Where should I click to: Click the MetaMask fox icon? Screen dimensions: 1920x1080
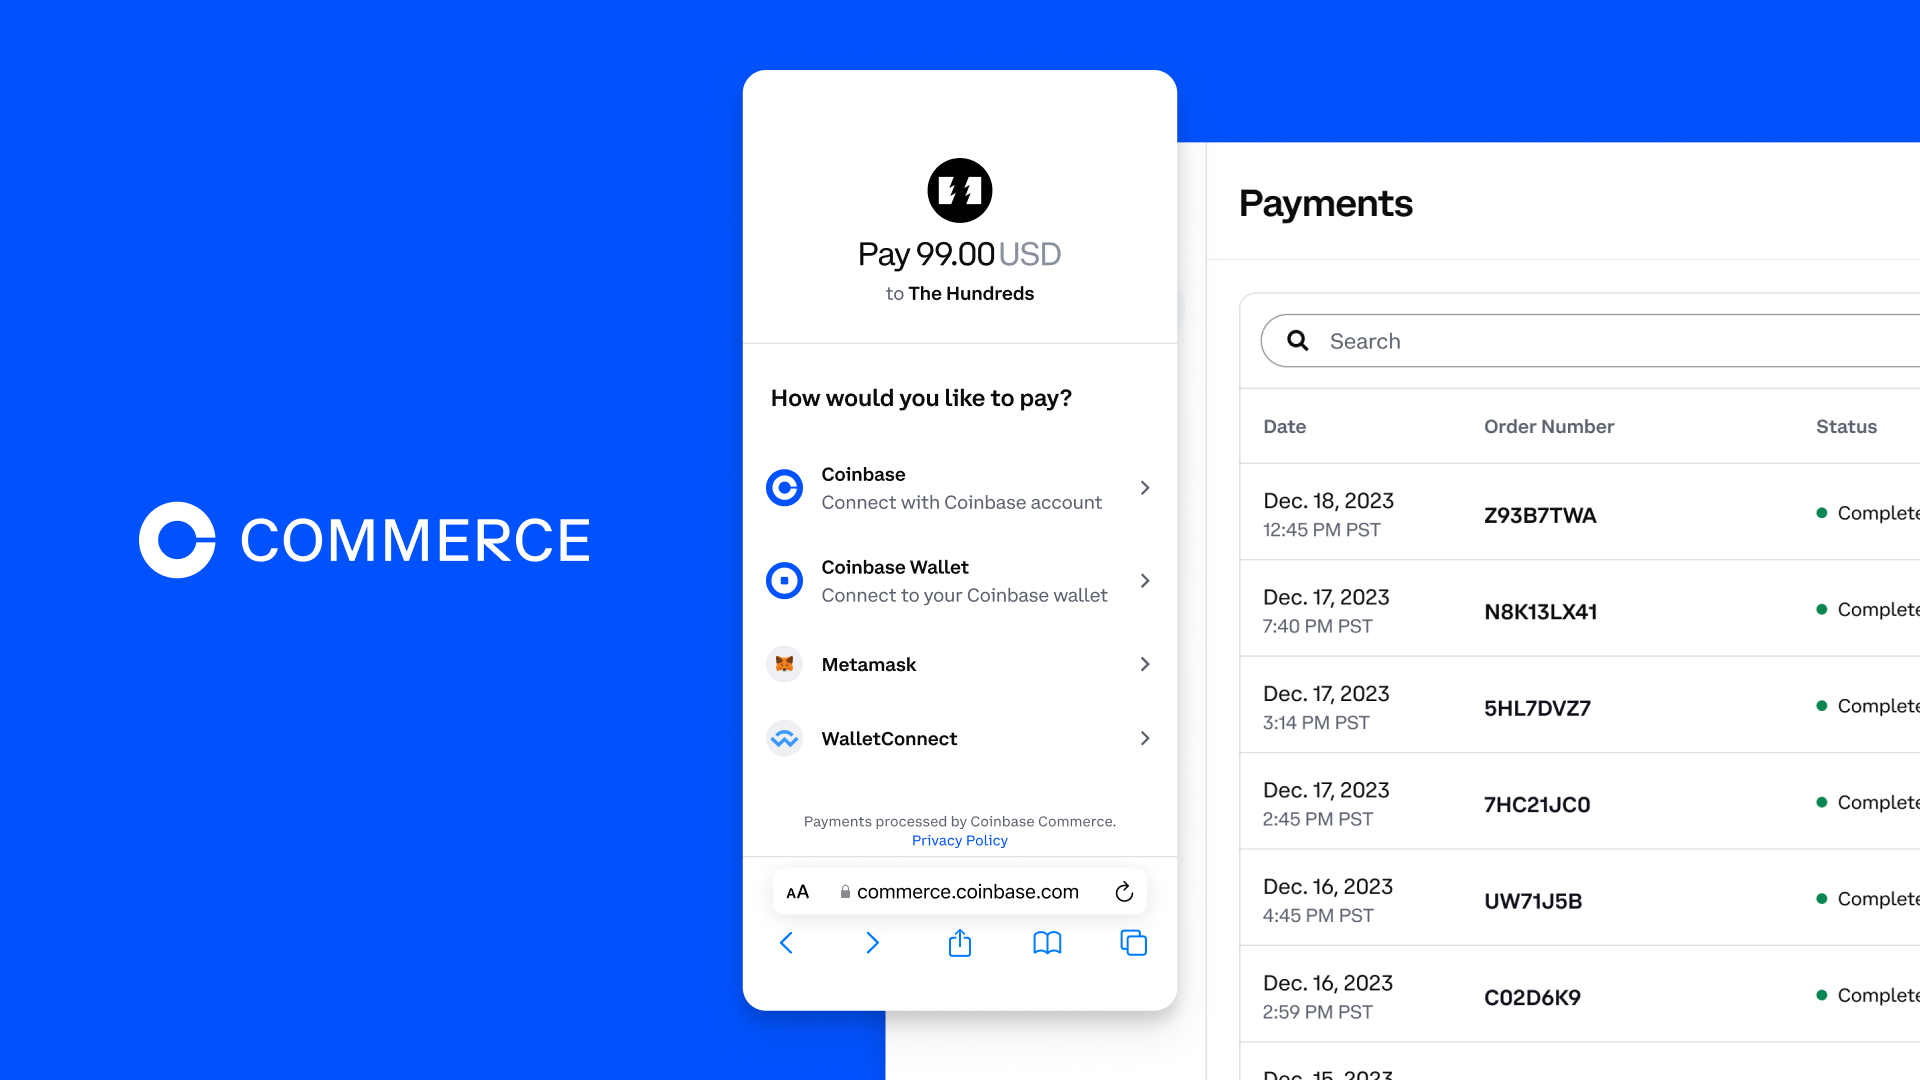tap(785, 663)
